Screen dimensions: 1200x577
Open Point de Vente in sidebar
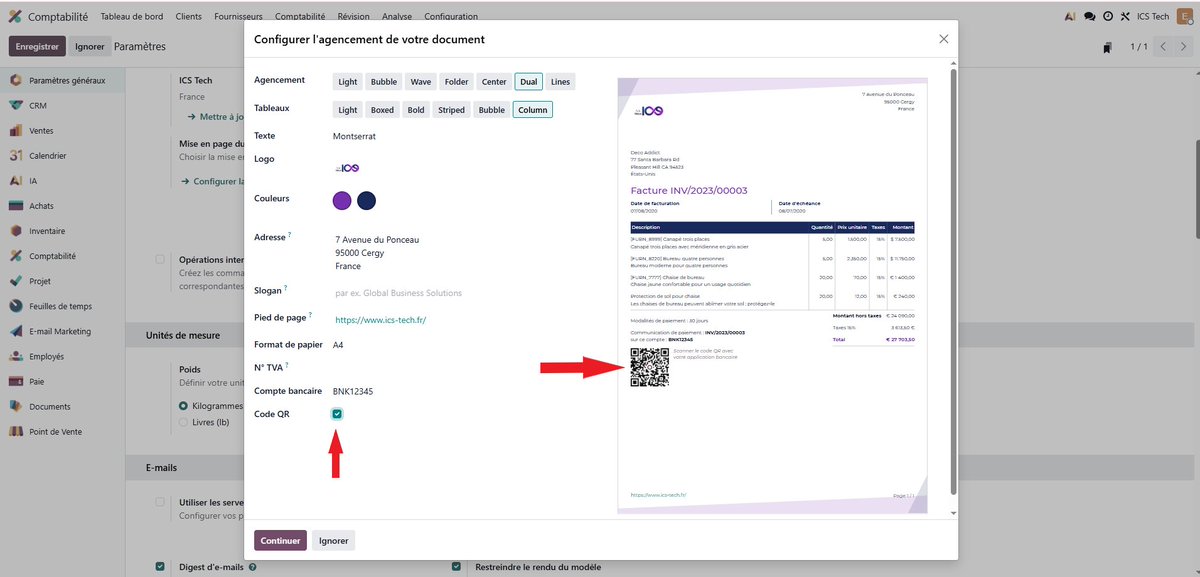(x=62, y=432)
